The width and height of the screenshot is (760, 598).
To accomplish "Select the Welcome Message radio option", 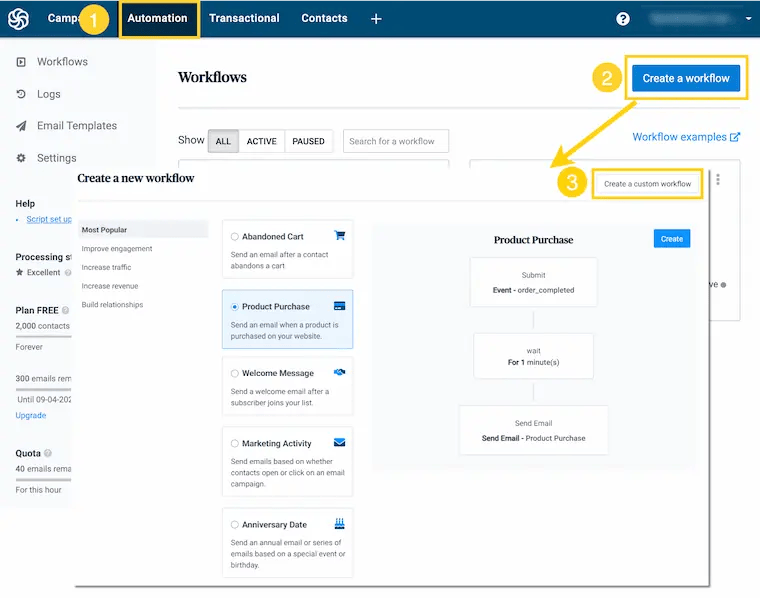I will click(x=235, y=373).
